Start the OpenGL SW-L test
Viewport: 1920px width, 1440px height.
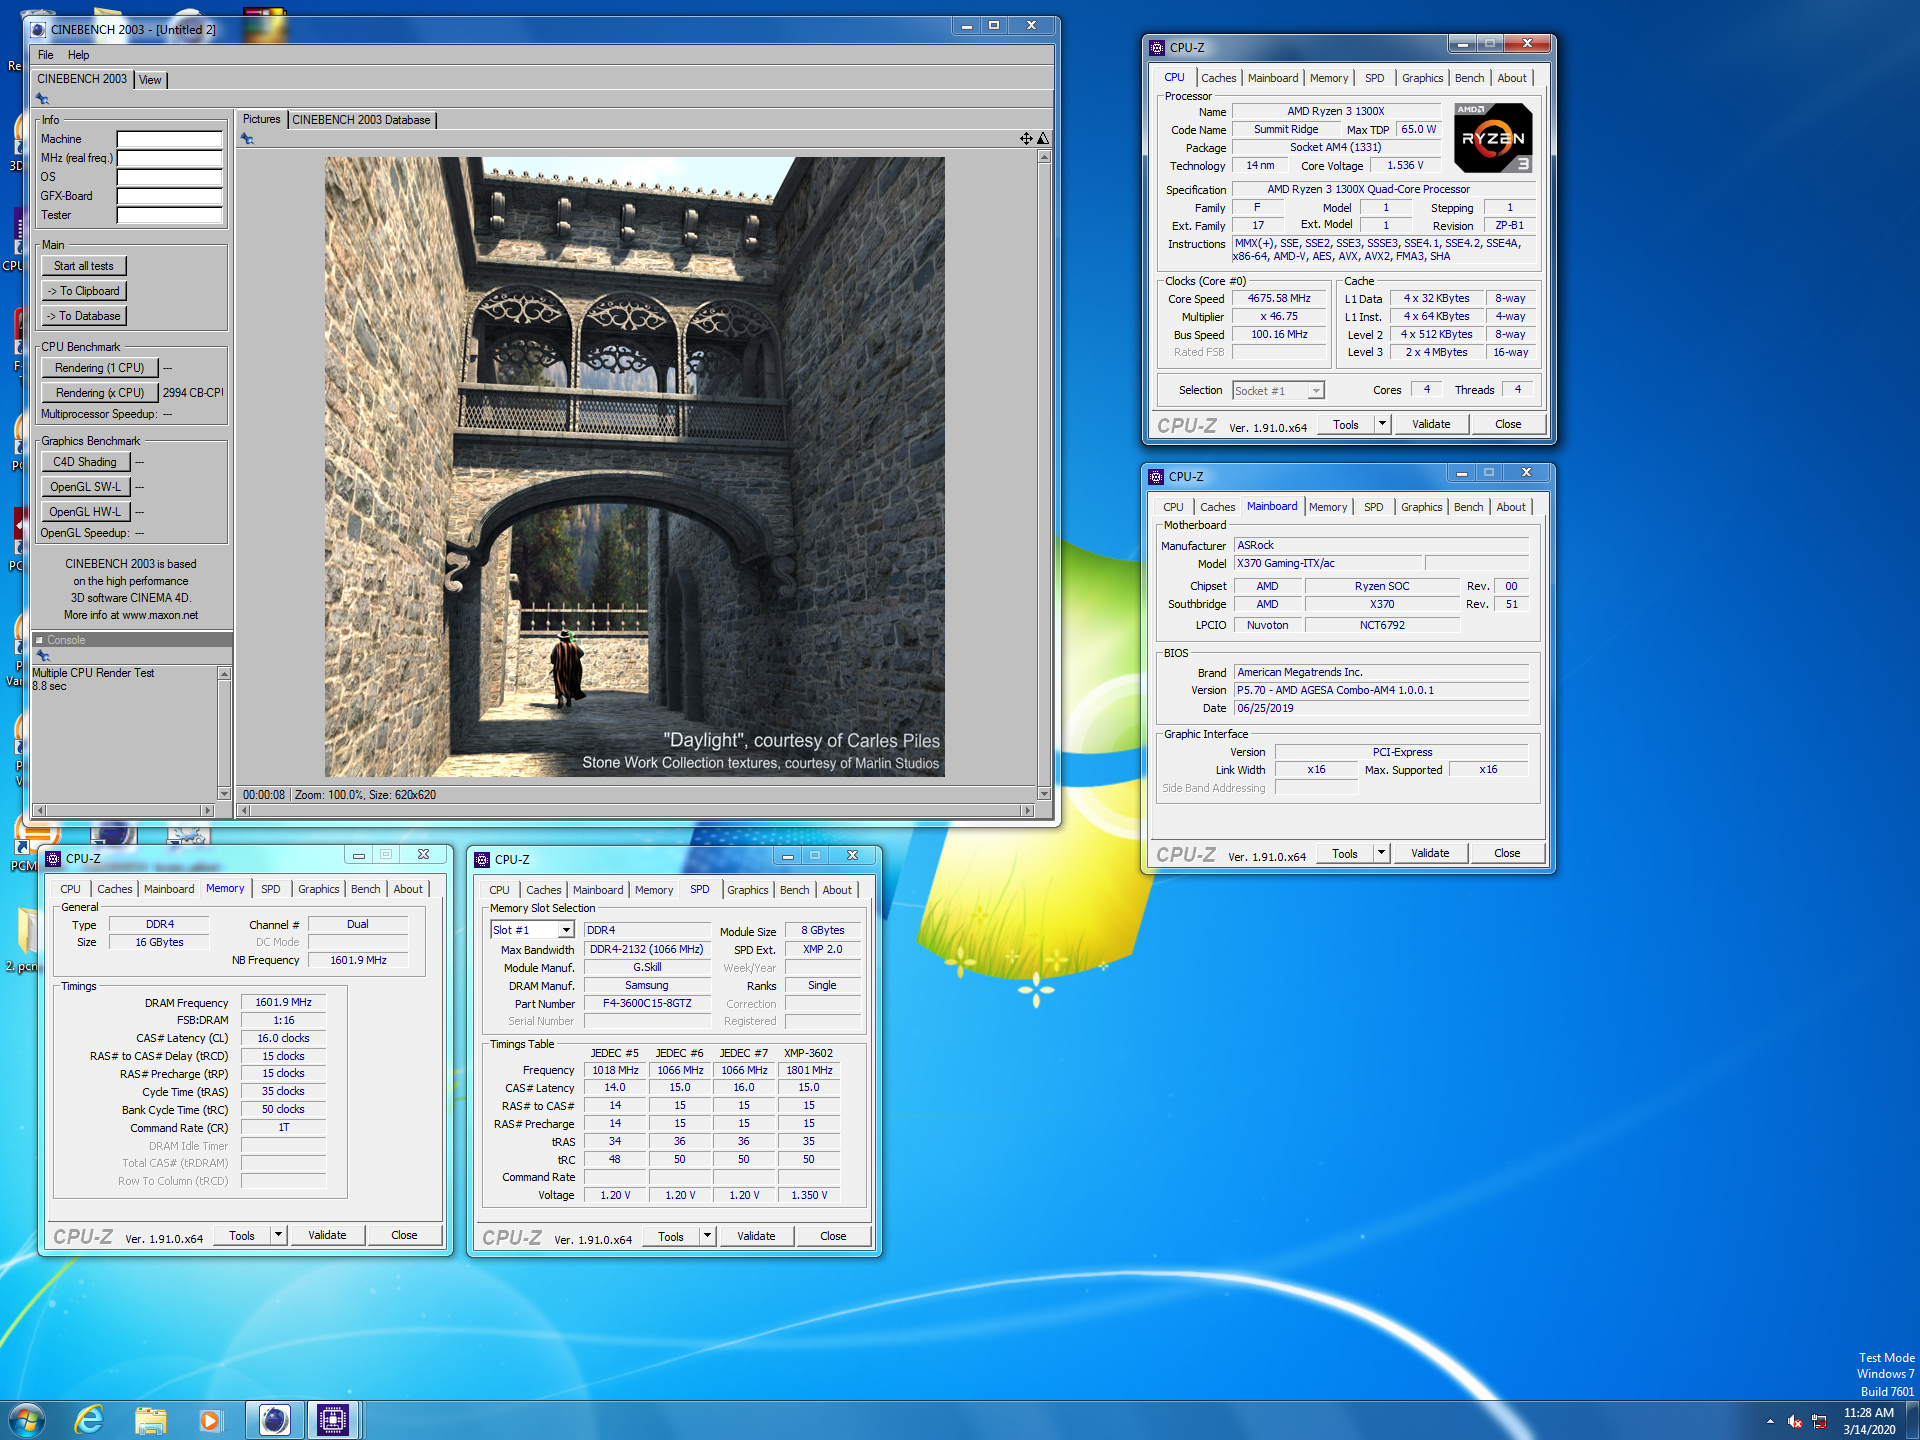coord(85,487)
